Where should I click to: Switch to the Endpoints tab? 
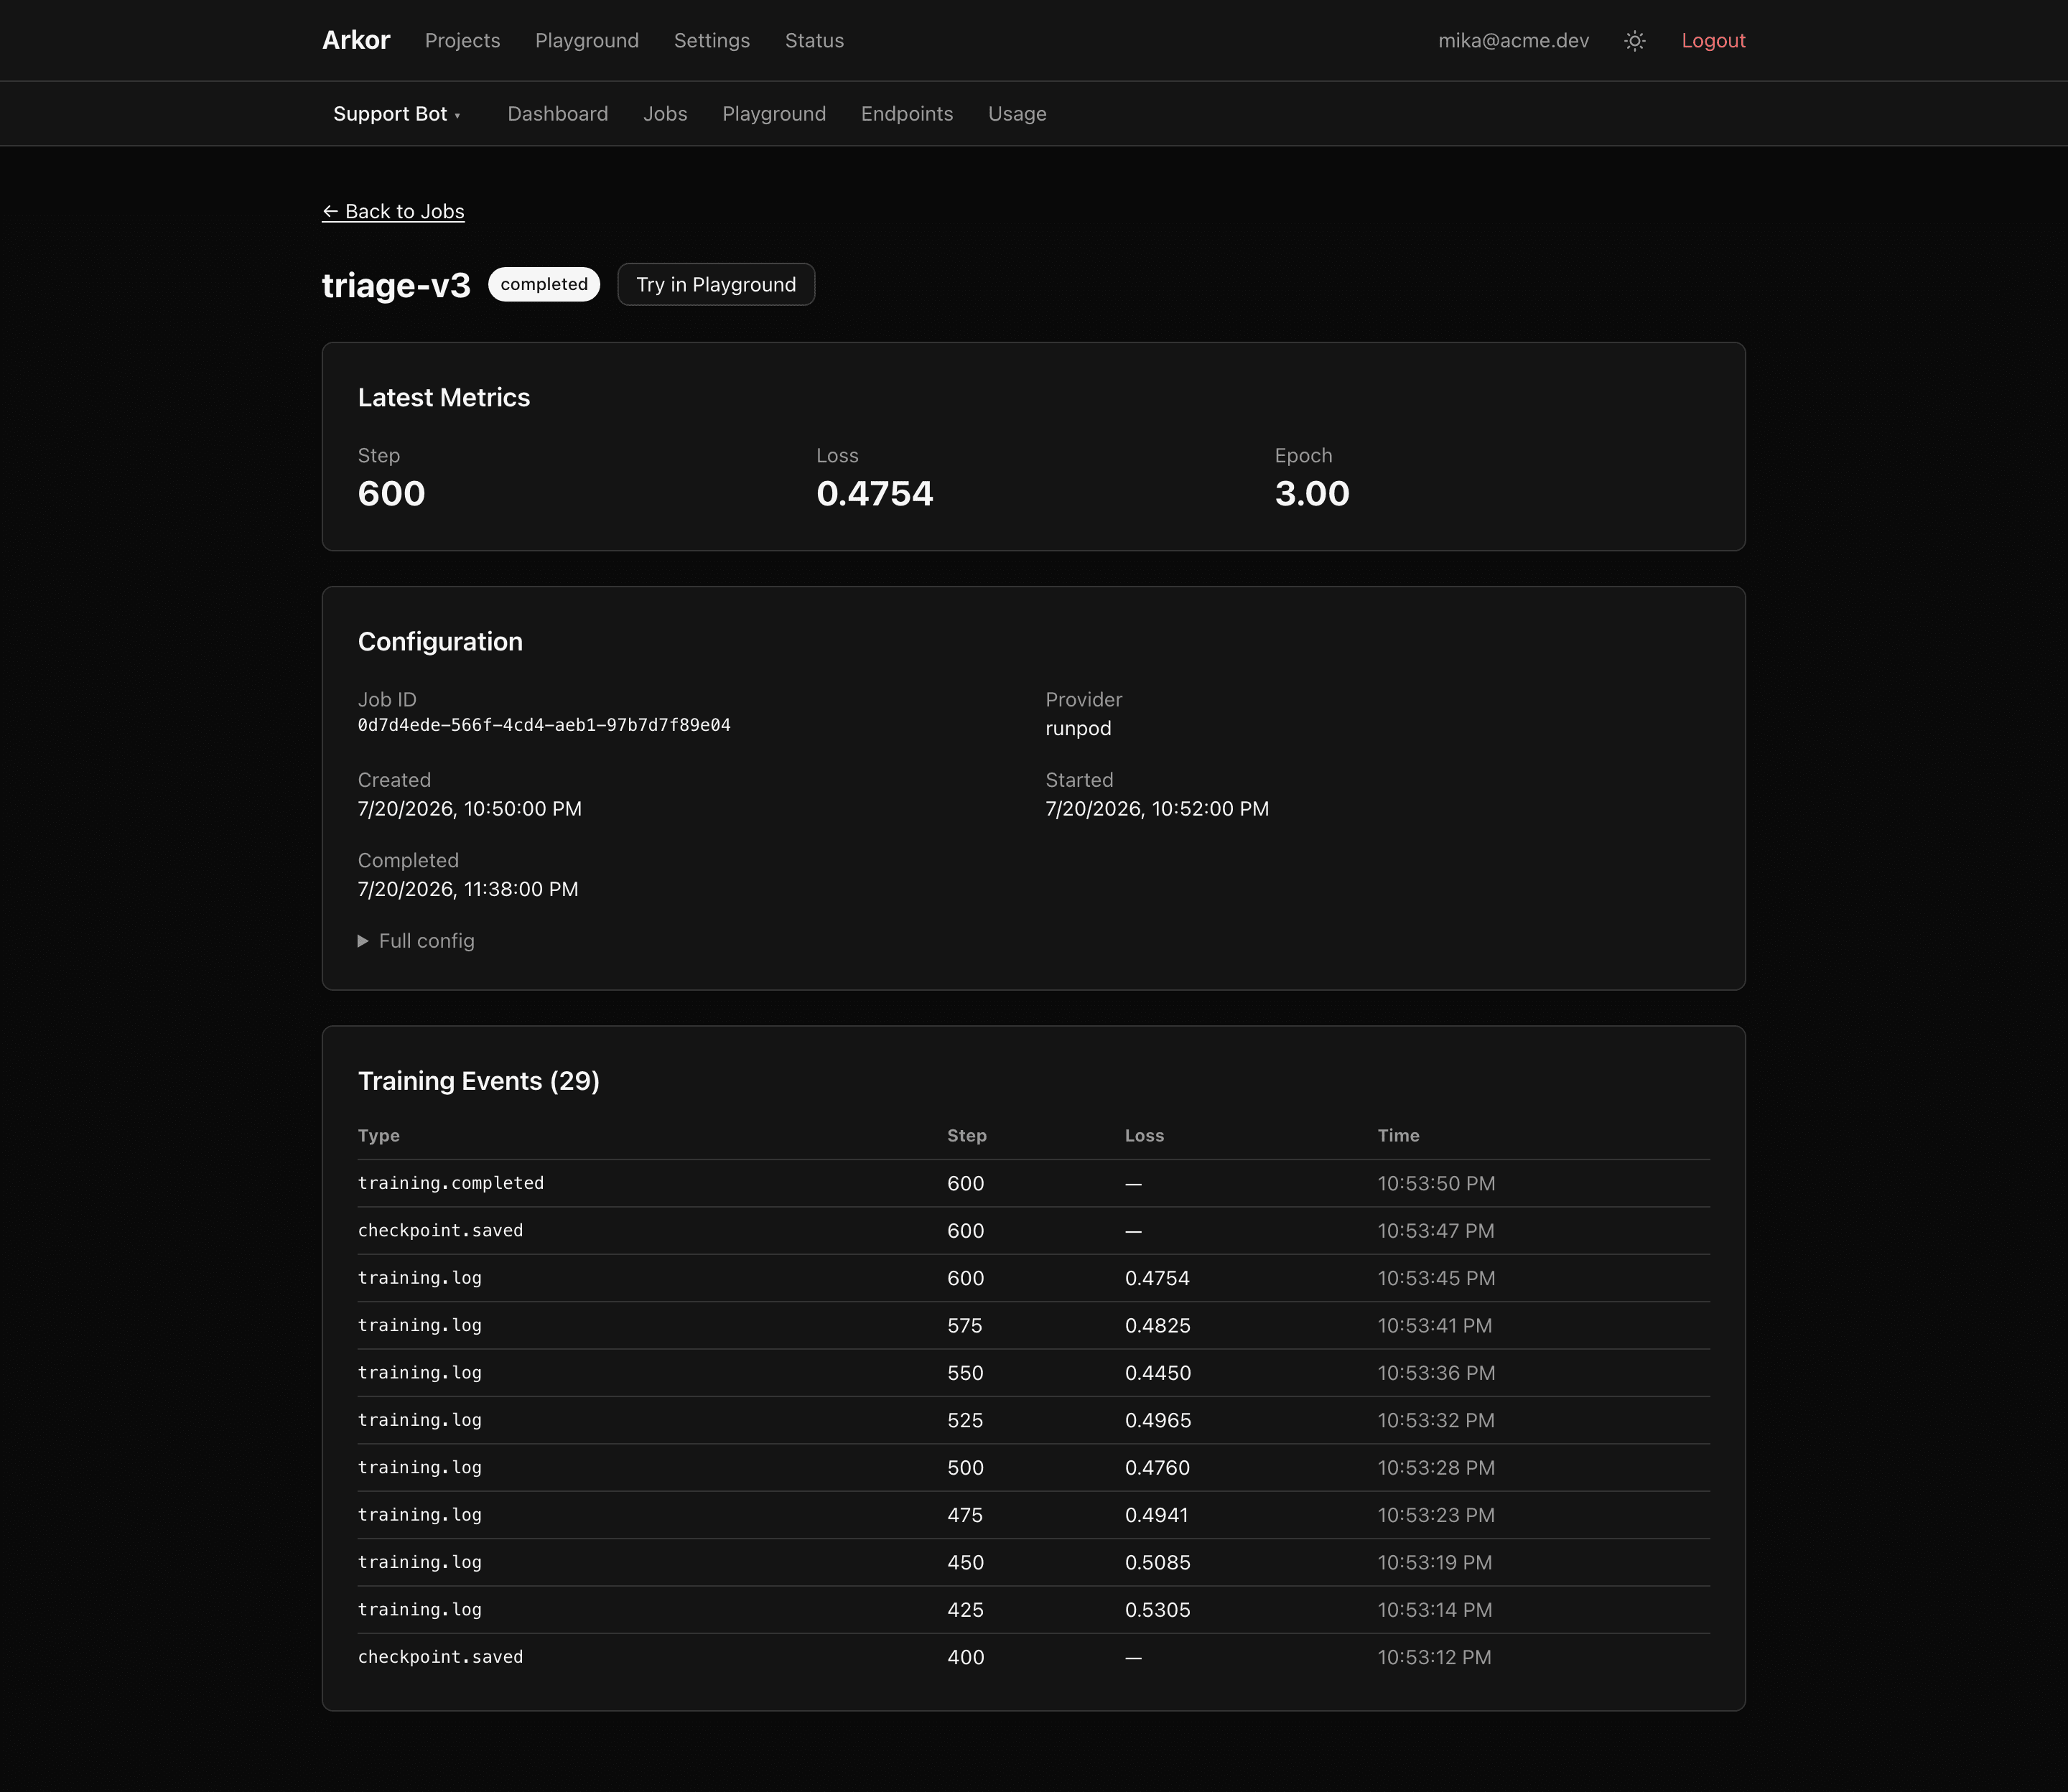(907, 114)
